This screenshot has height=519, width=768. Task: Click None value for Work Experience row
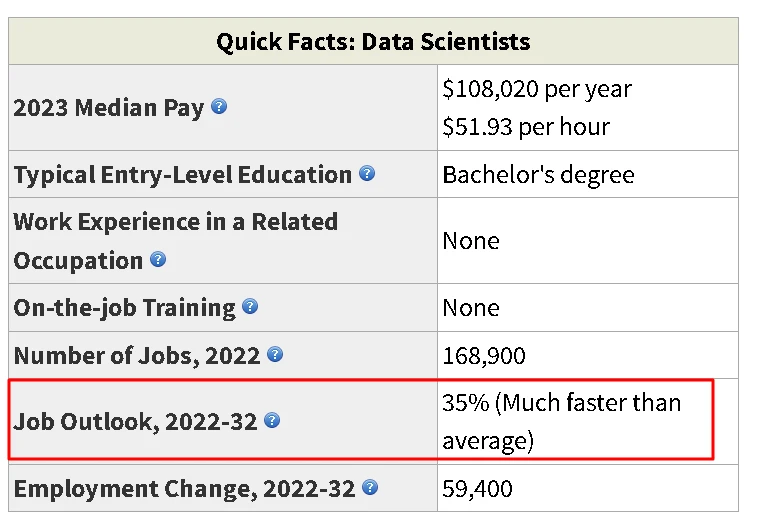click(x=471, y=241)
